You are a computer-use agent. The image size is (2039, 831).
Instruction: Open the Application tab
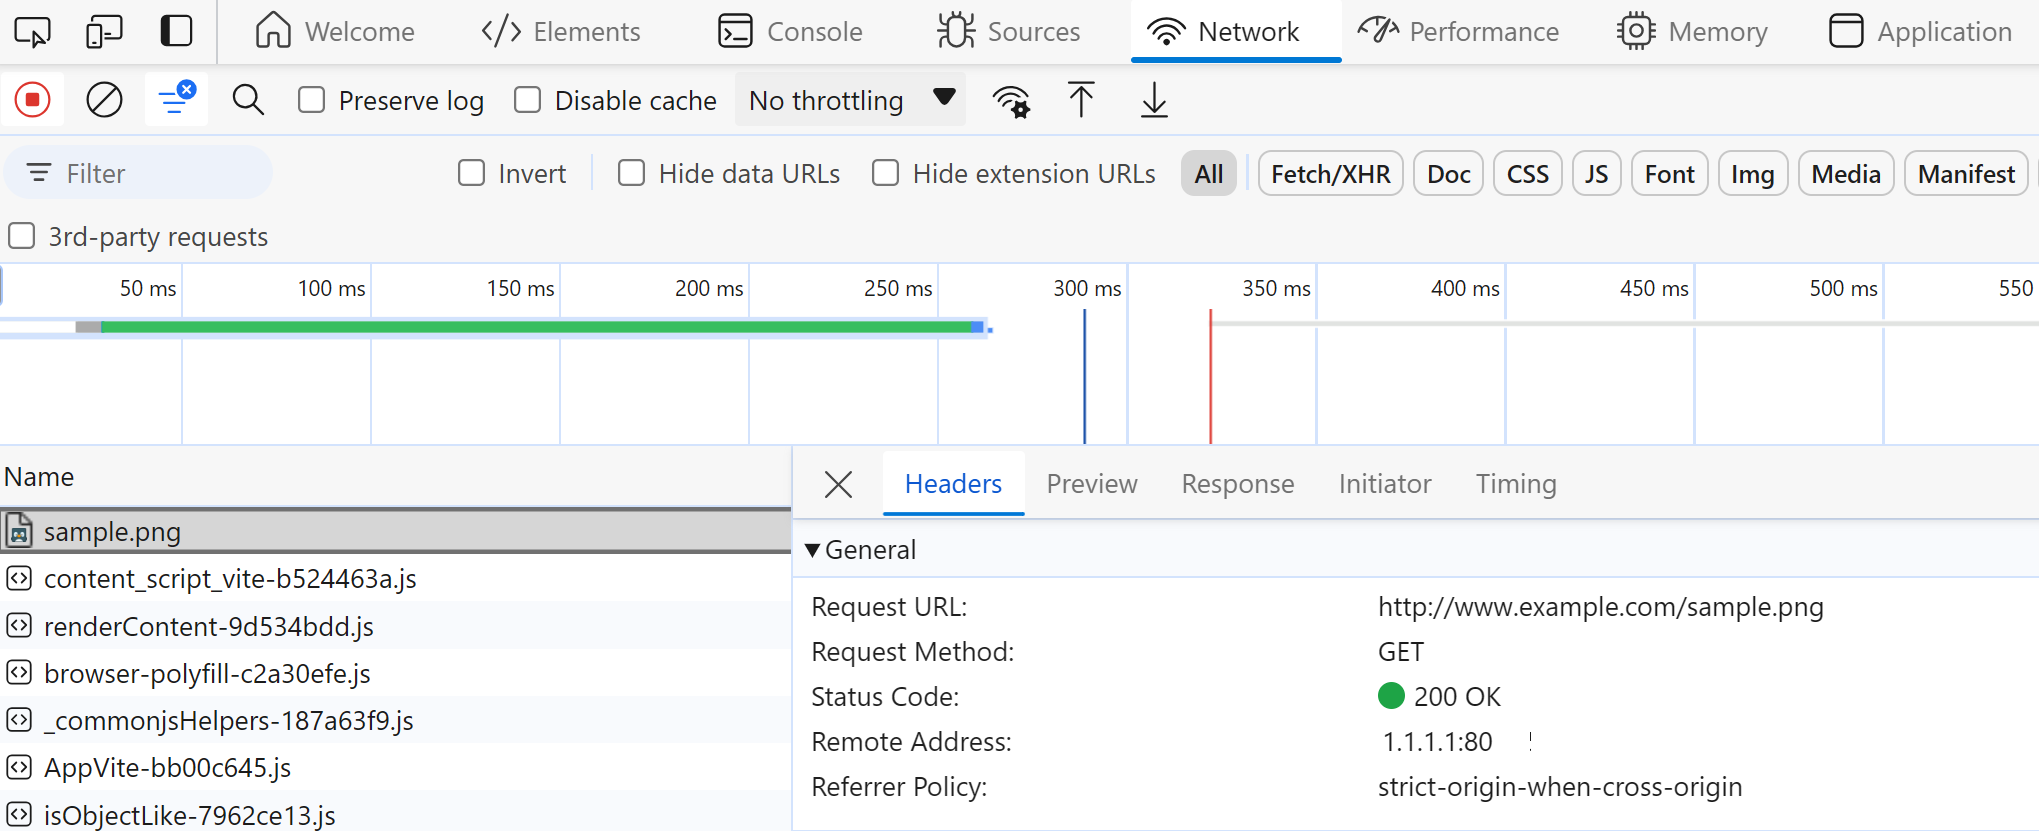pyautogui.click(x=1920, y=32)
